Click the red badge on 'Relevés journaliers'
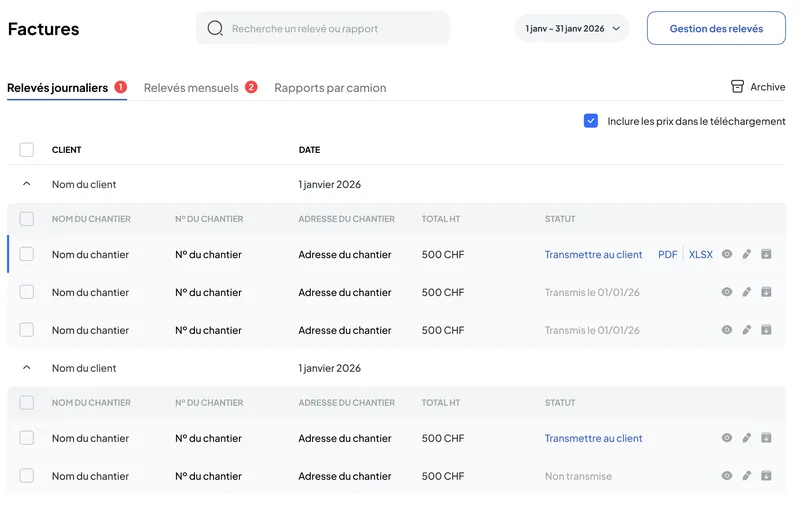Image resolution: width=800 pixels, height=505 pixels. click(x=120, y=87)
